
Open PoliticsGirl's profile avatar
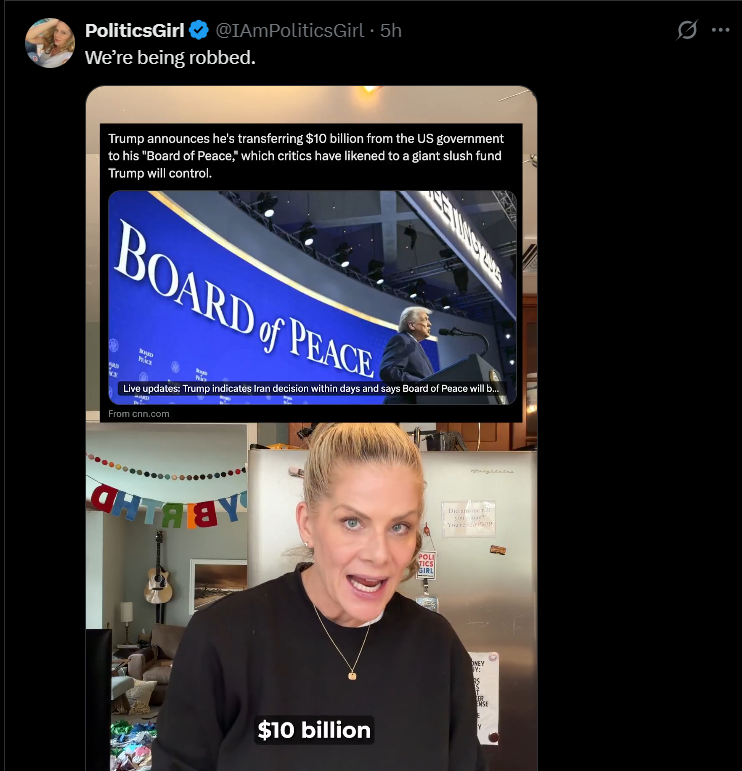click(x=50, y=43)
